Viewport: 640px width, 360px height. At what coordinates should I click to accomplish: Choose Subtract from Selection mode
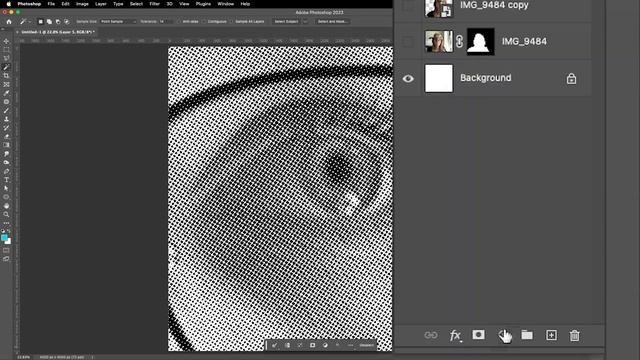tap(58, 22)
